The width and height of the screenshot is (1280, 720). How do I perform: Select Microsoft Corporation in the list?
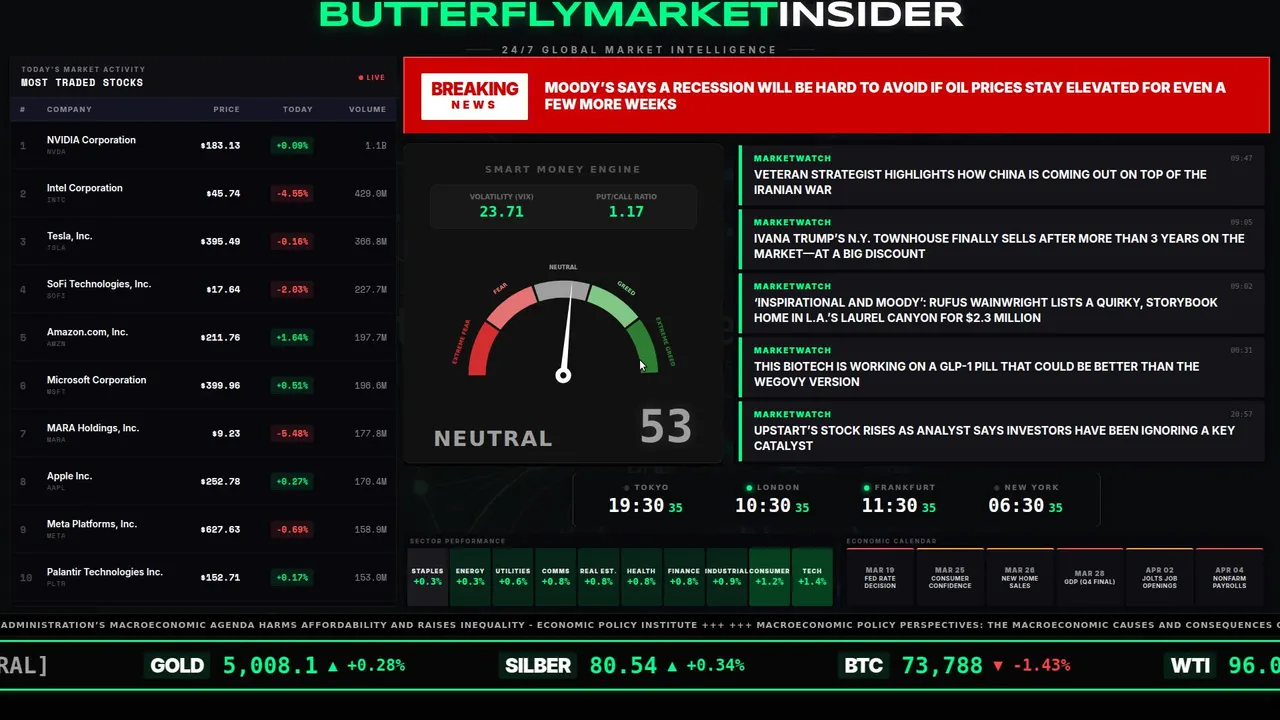tap(203, 385)
